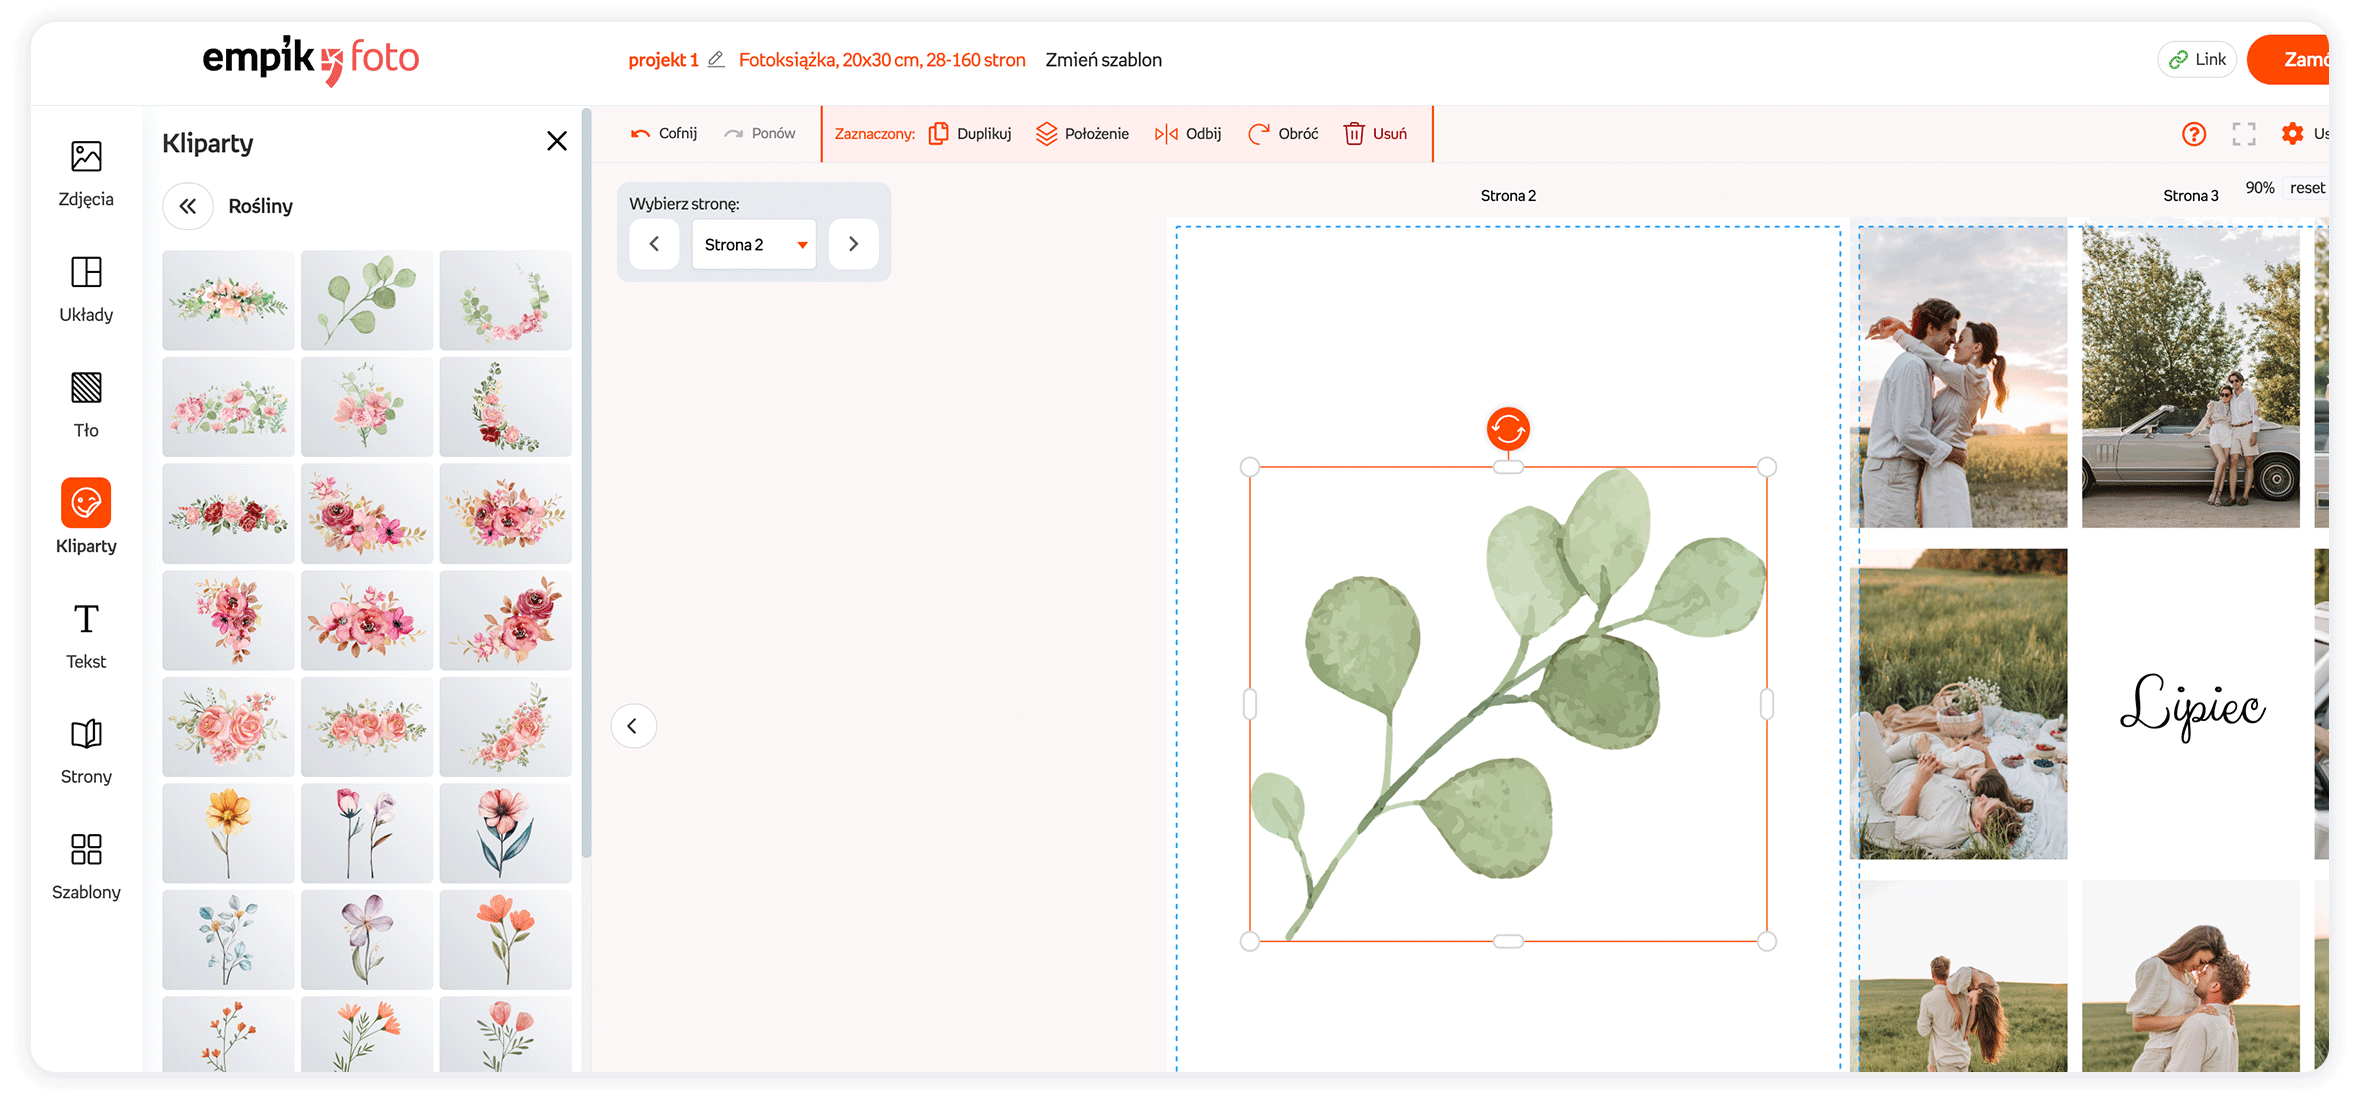The width and height of the screenshot is (2360, 1093).
Task: Delete selection with the Usuń trash icon
Action: (x=1375, y=133)
